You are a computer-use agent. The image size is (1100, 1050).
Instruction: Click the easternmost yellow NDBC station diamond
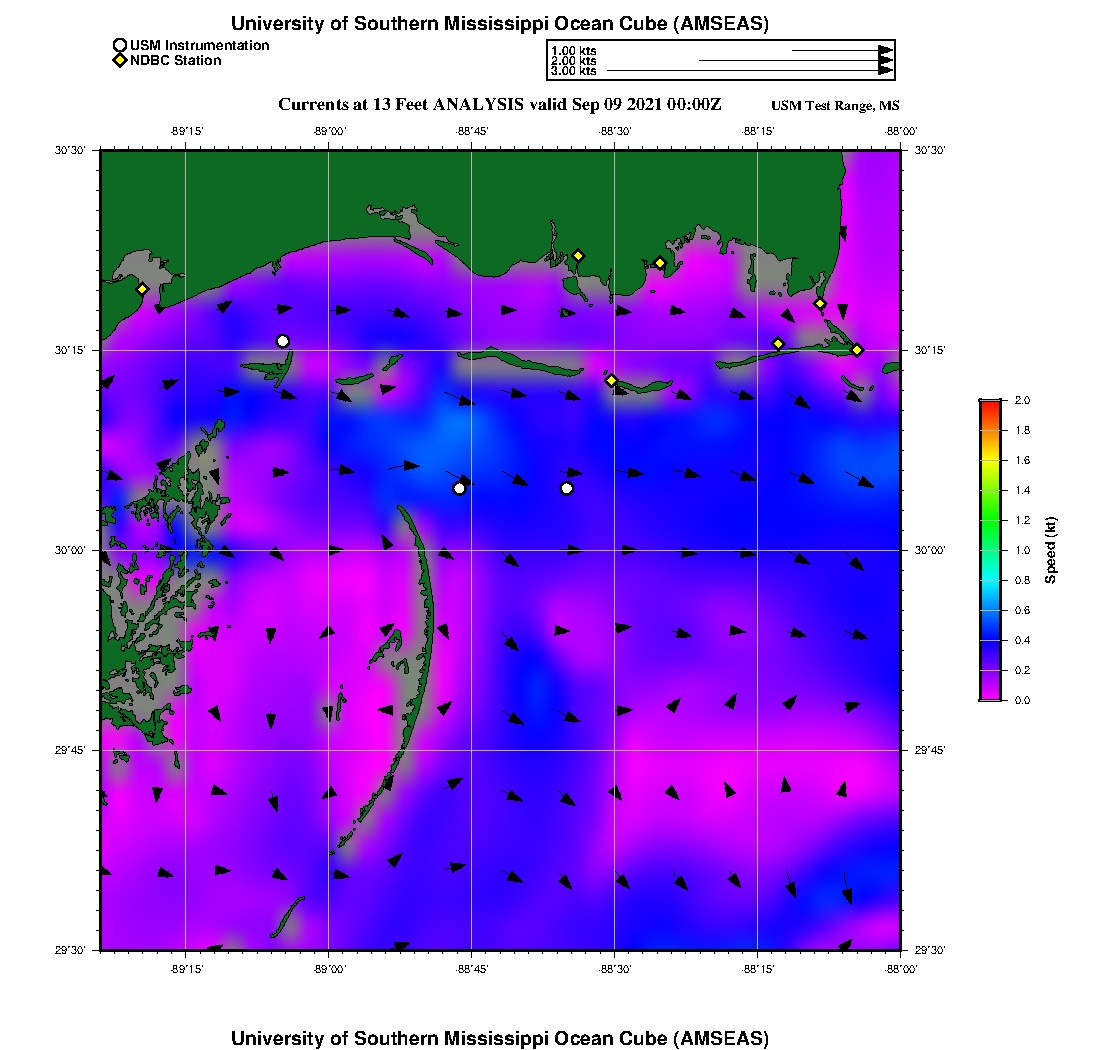point(857,349)
